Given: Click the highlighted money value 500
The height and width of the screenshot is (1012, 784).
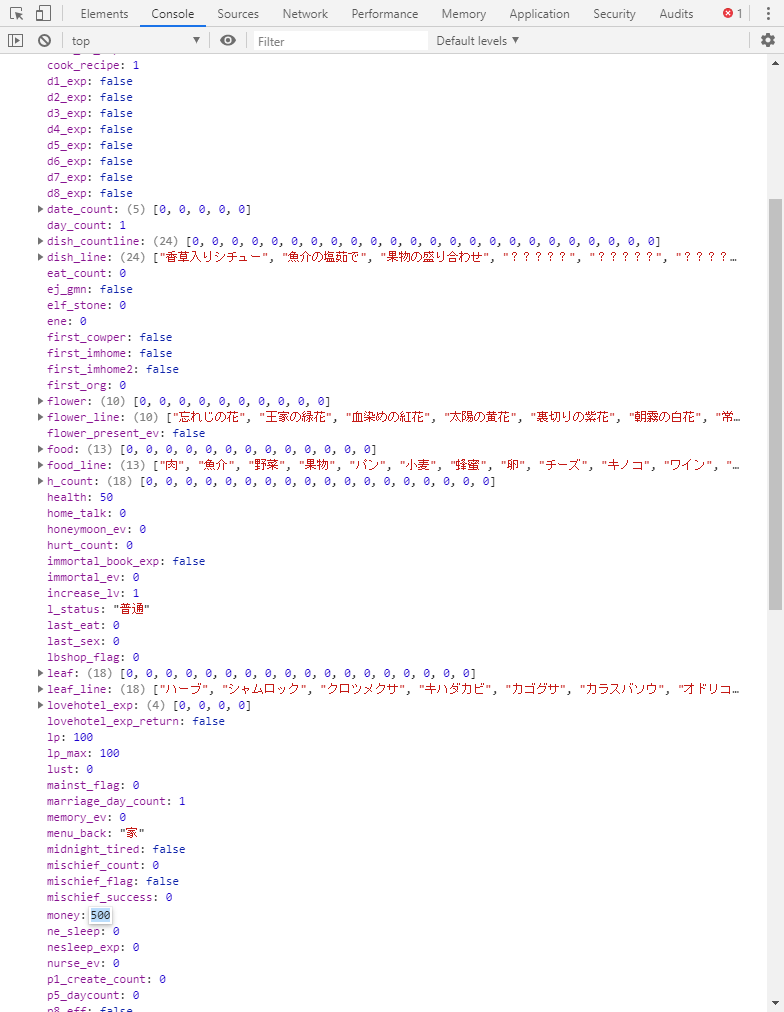Looking at the screenshot, I should [100, 915].
